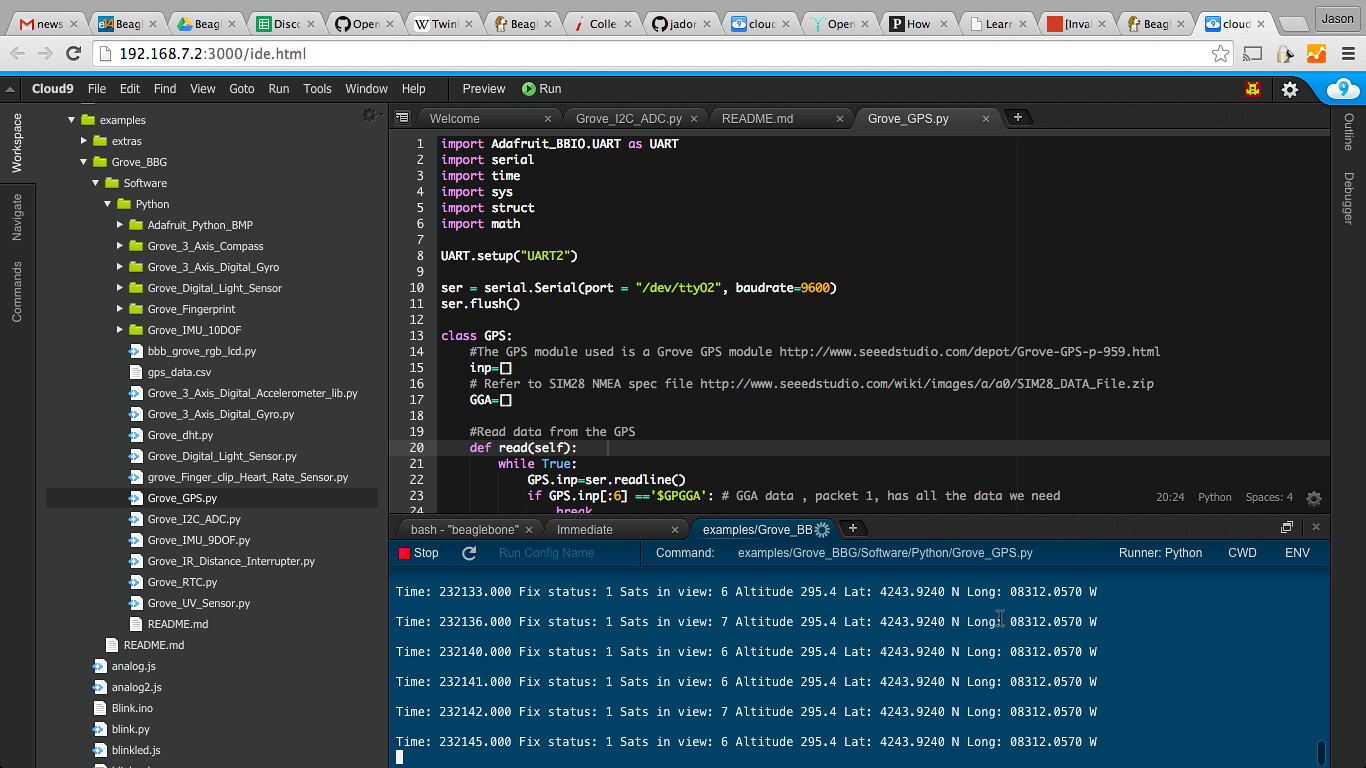1366x768 pixels.
Task: Toggle the Debugger side panel
Action: coord(1348,198)
